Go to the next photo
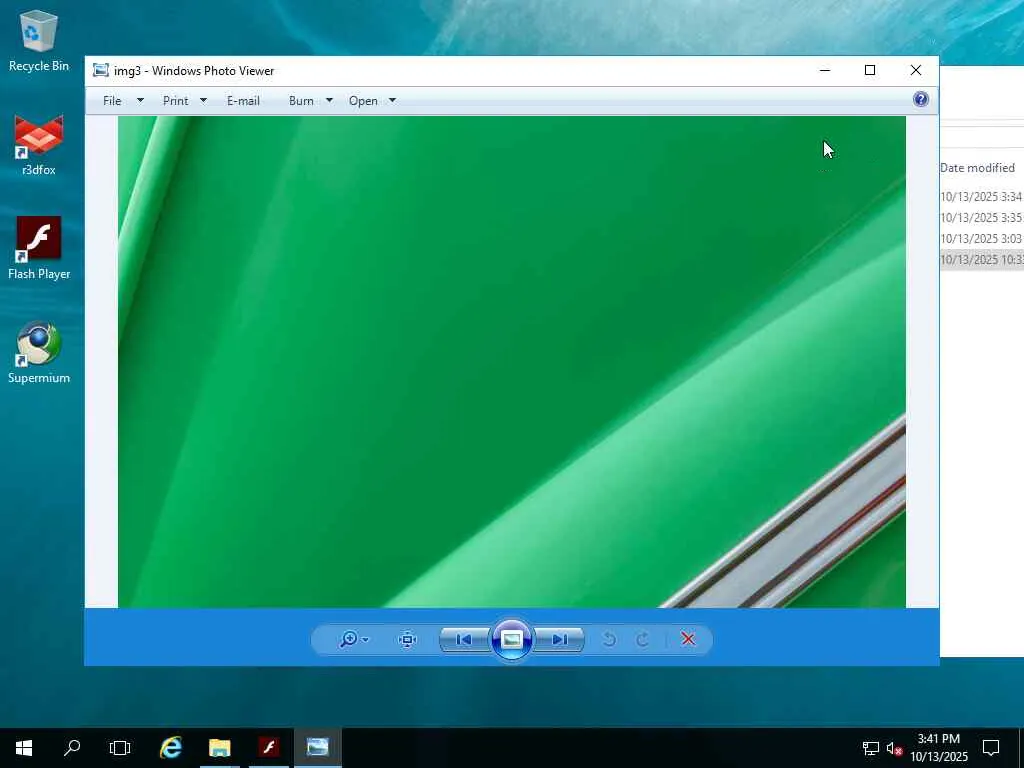1024x768 pixels. tap(559, 639)
